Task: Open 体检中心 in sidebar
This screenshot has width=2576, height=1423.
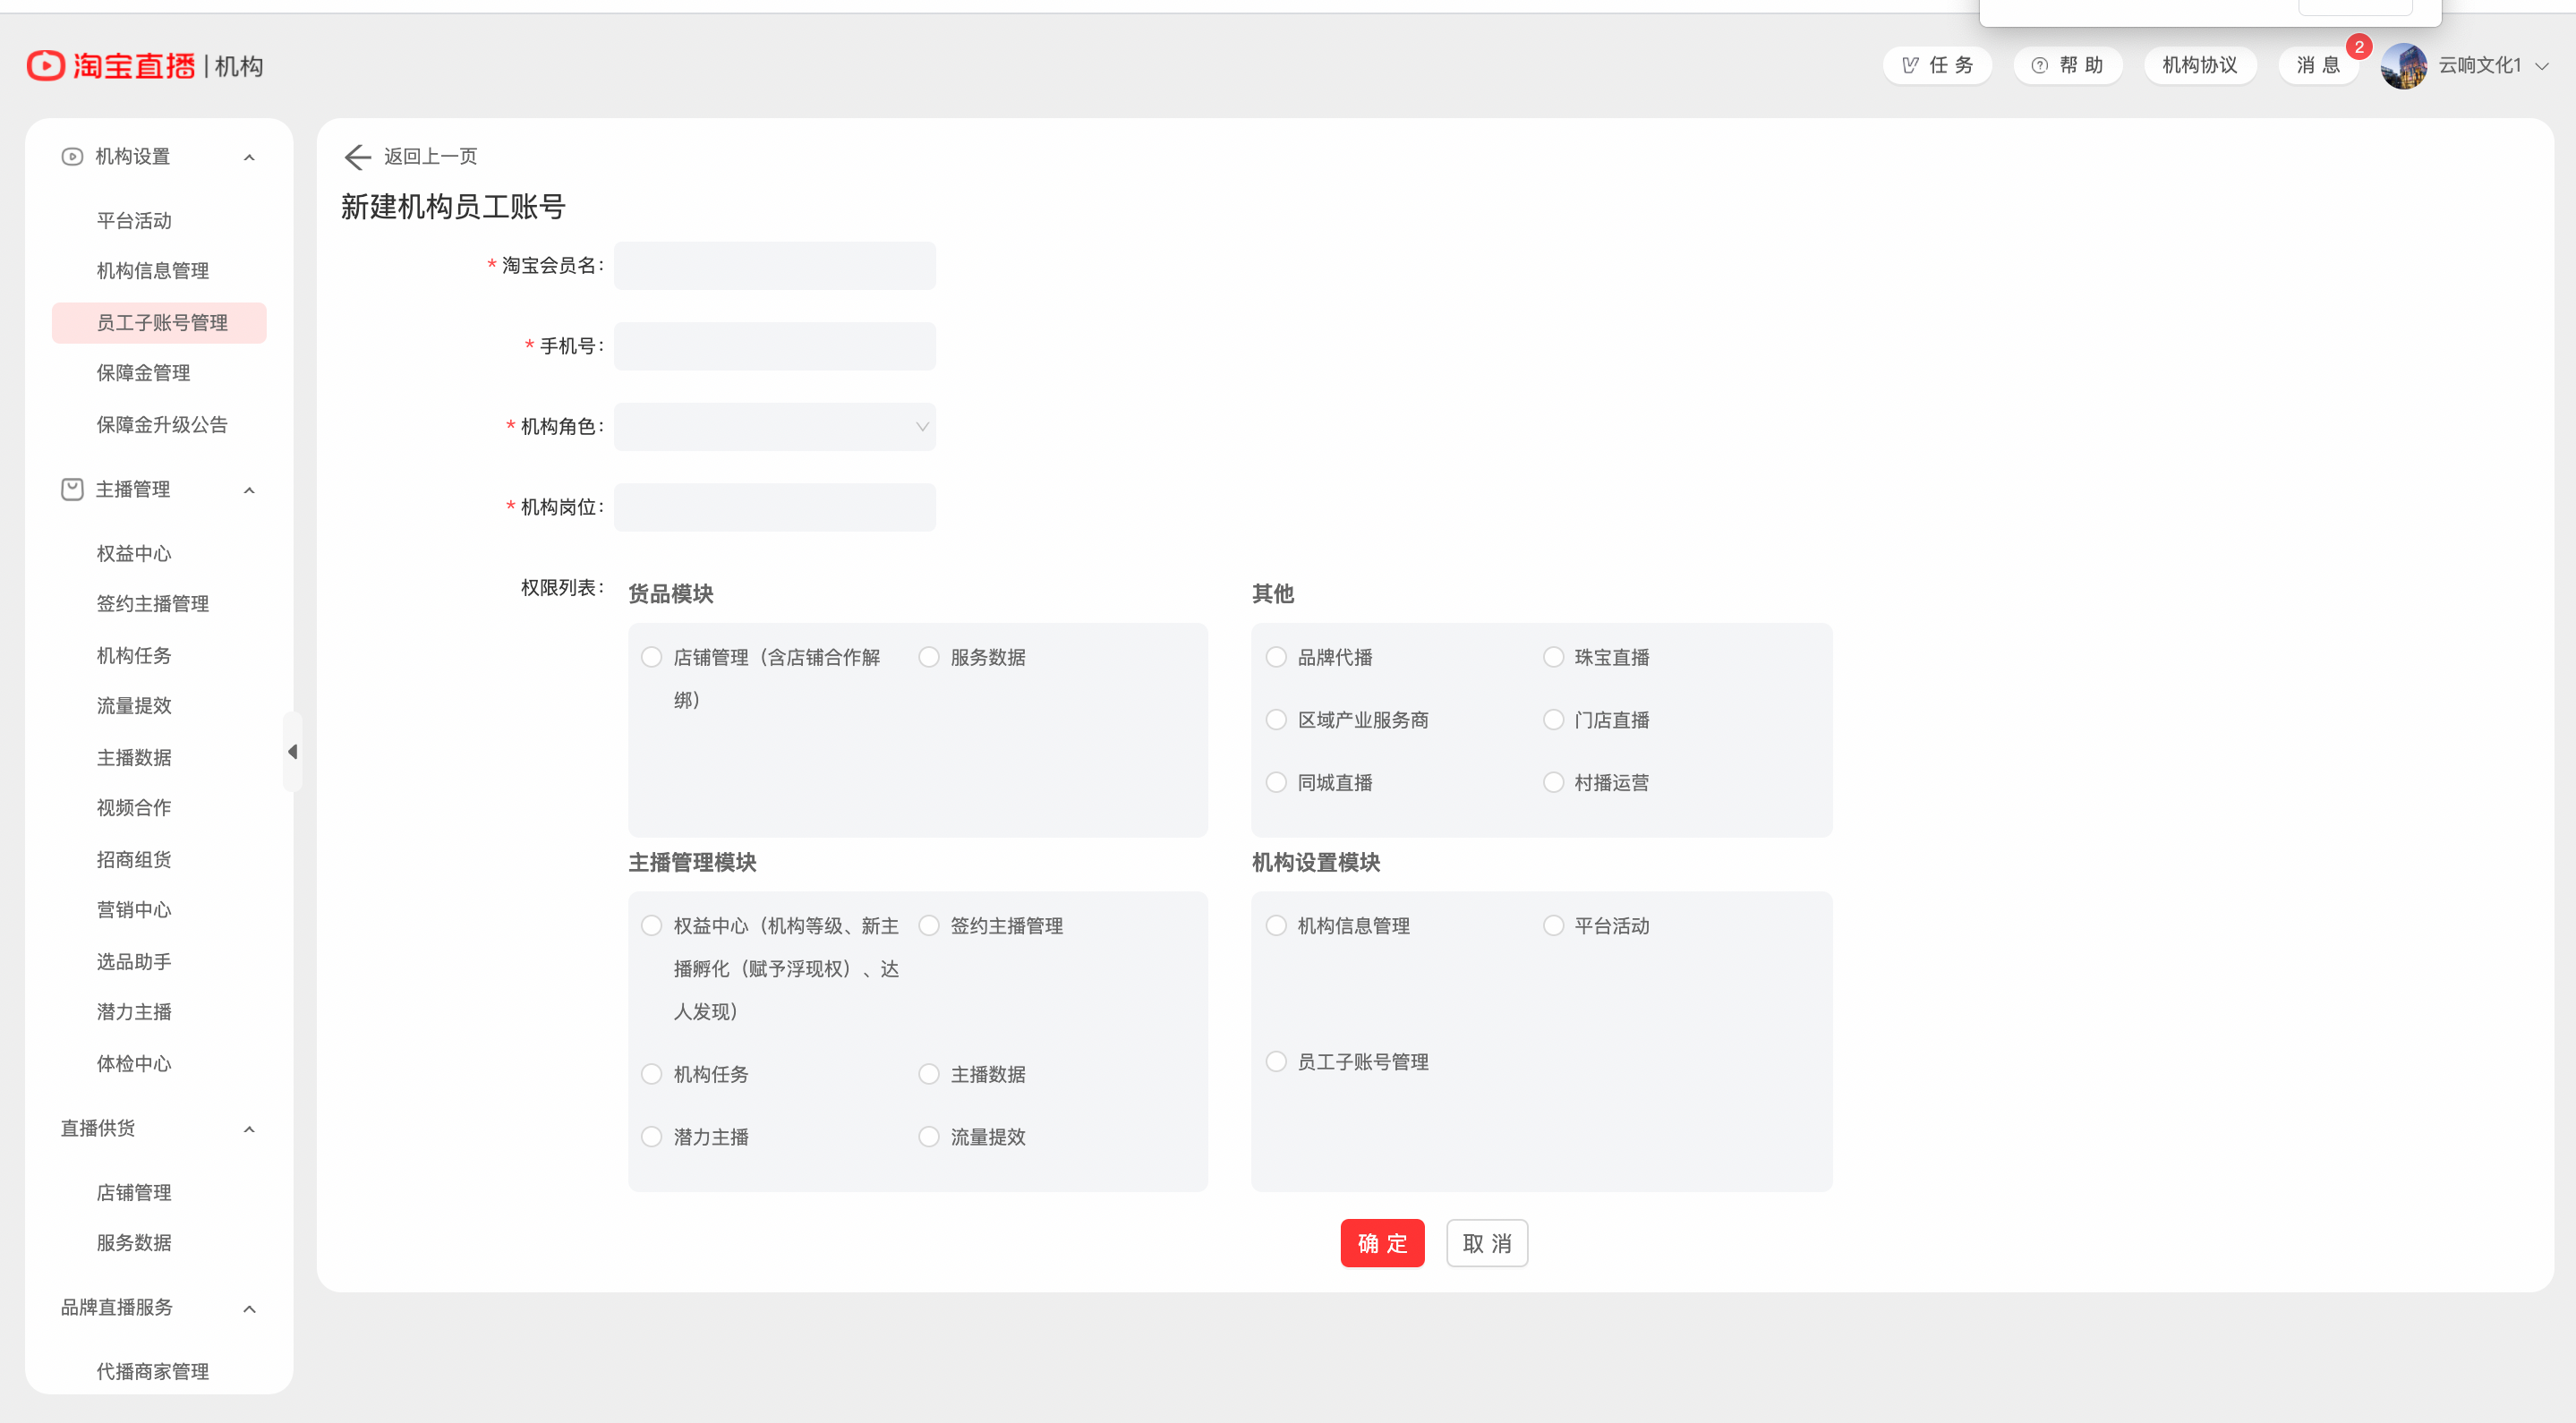Action: click(134, 1064)
